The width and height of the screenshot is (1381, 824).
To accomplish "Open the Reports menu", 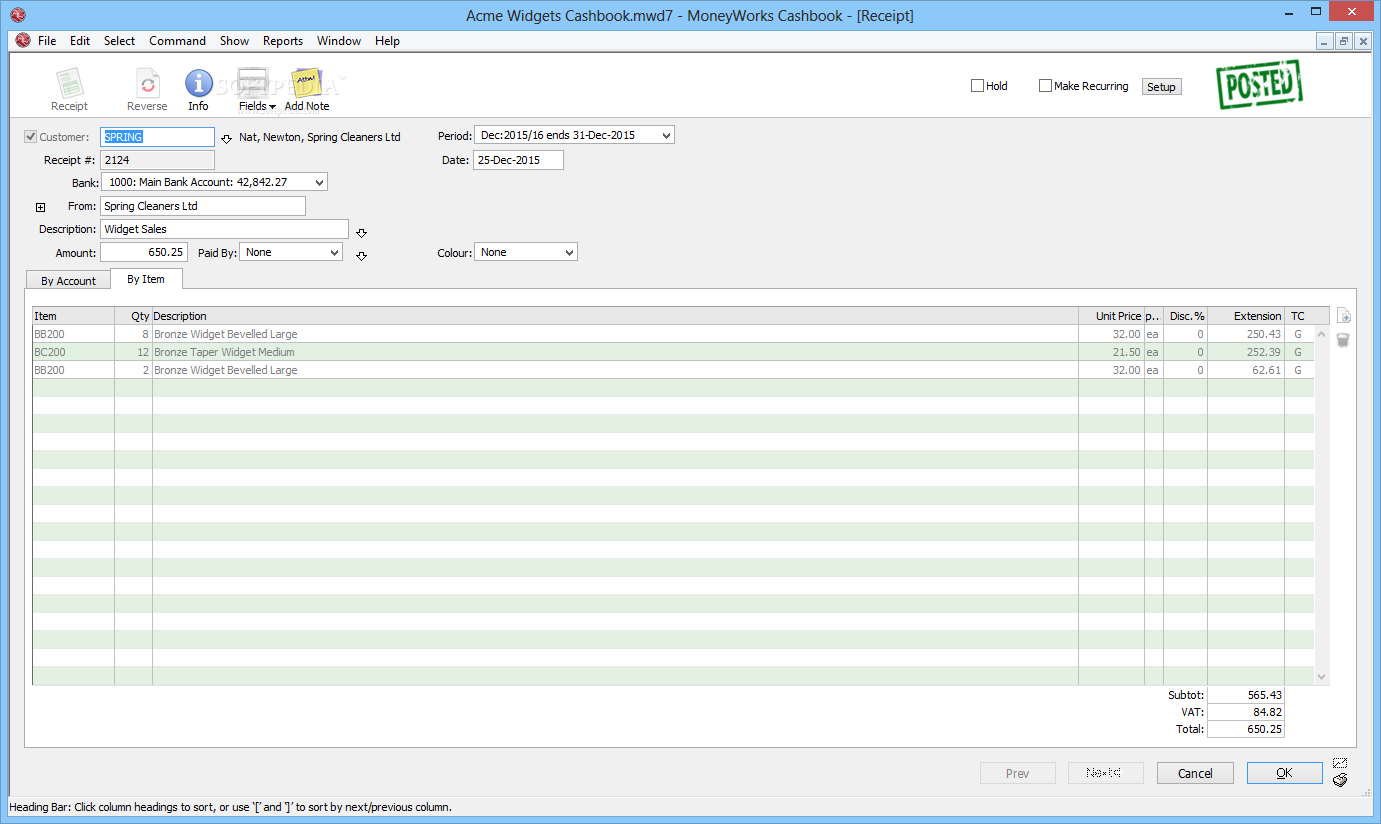I will click(283, 41).
